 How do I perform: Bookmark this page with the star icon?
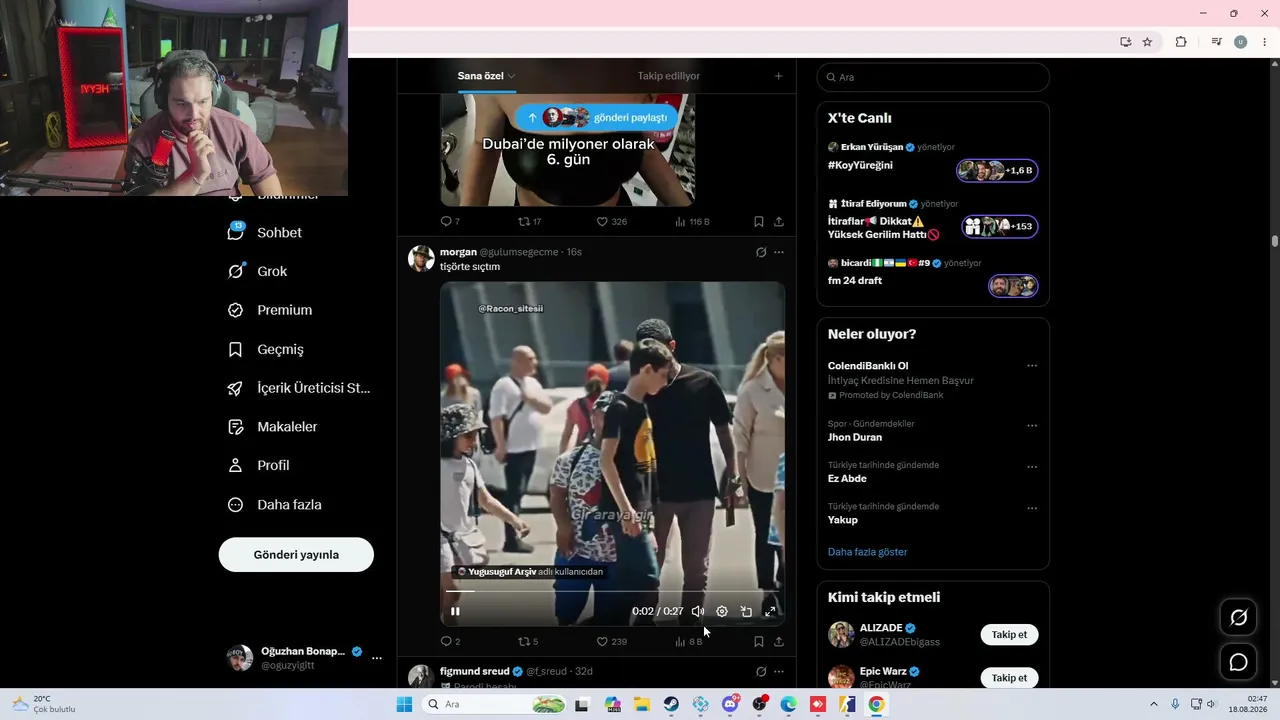[1147, 42]
